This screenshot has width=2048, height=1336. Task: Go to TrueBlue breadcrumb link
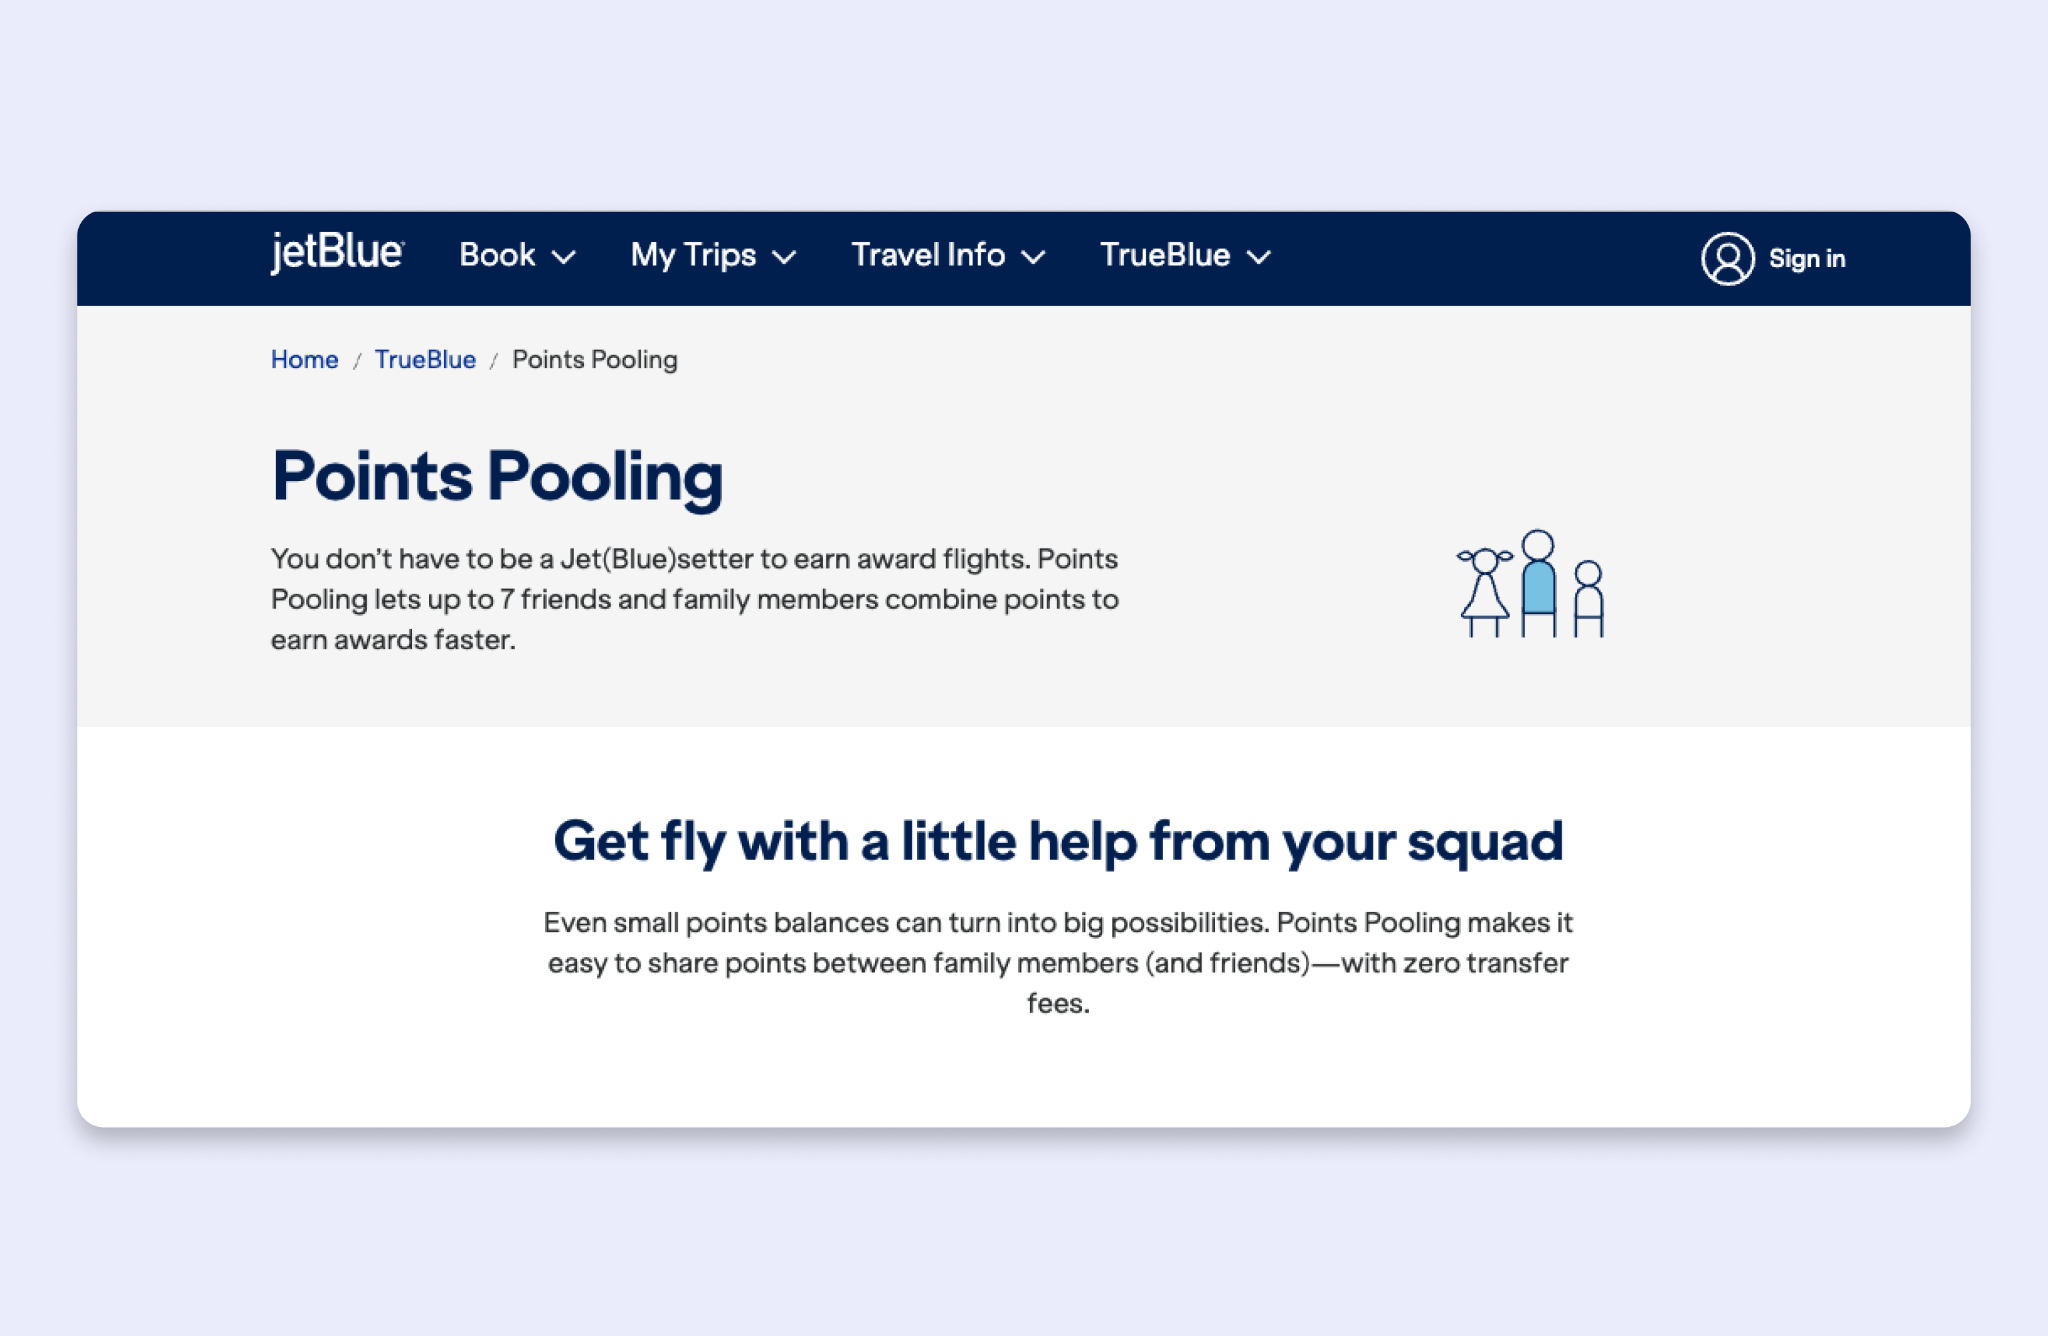[x=425, y=359]
